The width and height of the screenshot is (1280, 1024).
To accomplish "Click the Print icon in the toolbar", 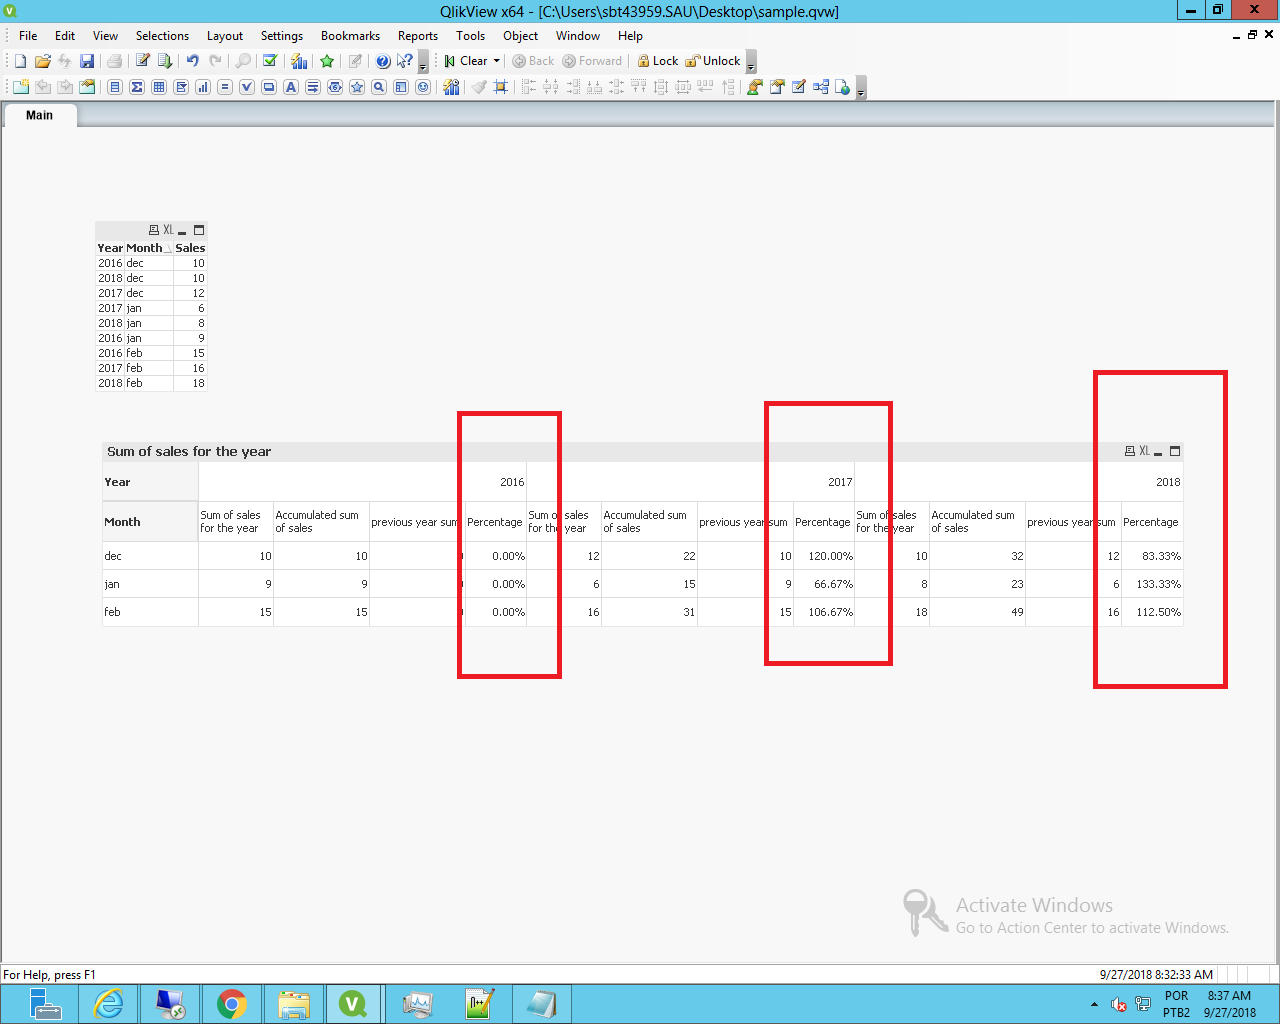I will pyautogui.click(x=114, y=61).
